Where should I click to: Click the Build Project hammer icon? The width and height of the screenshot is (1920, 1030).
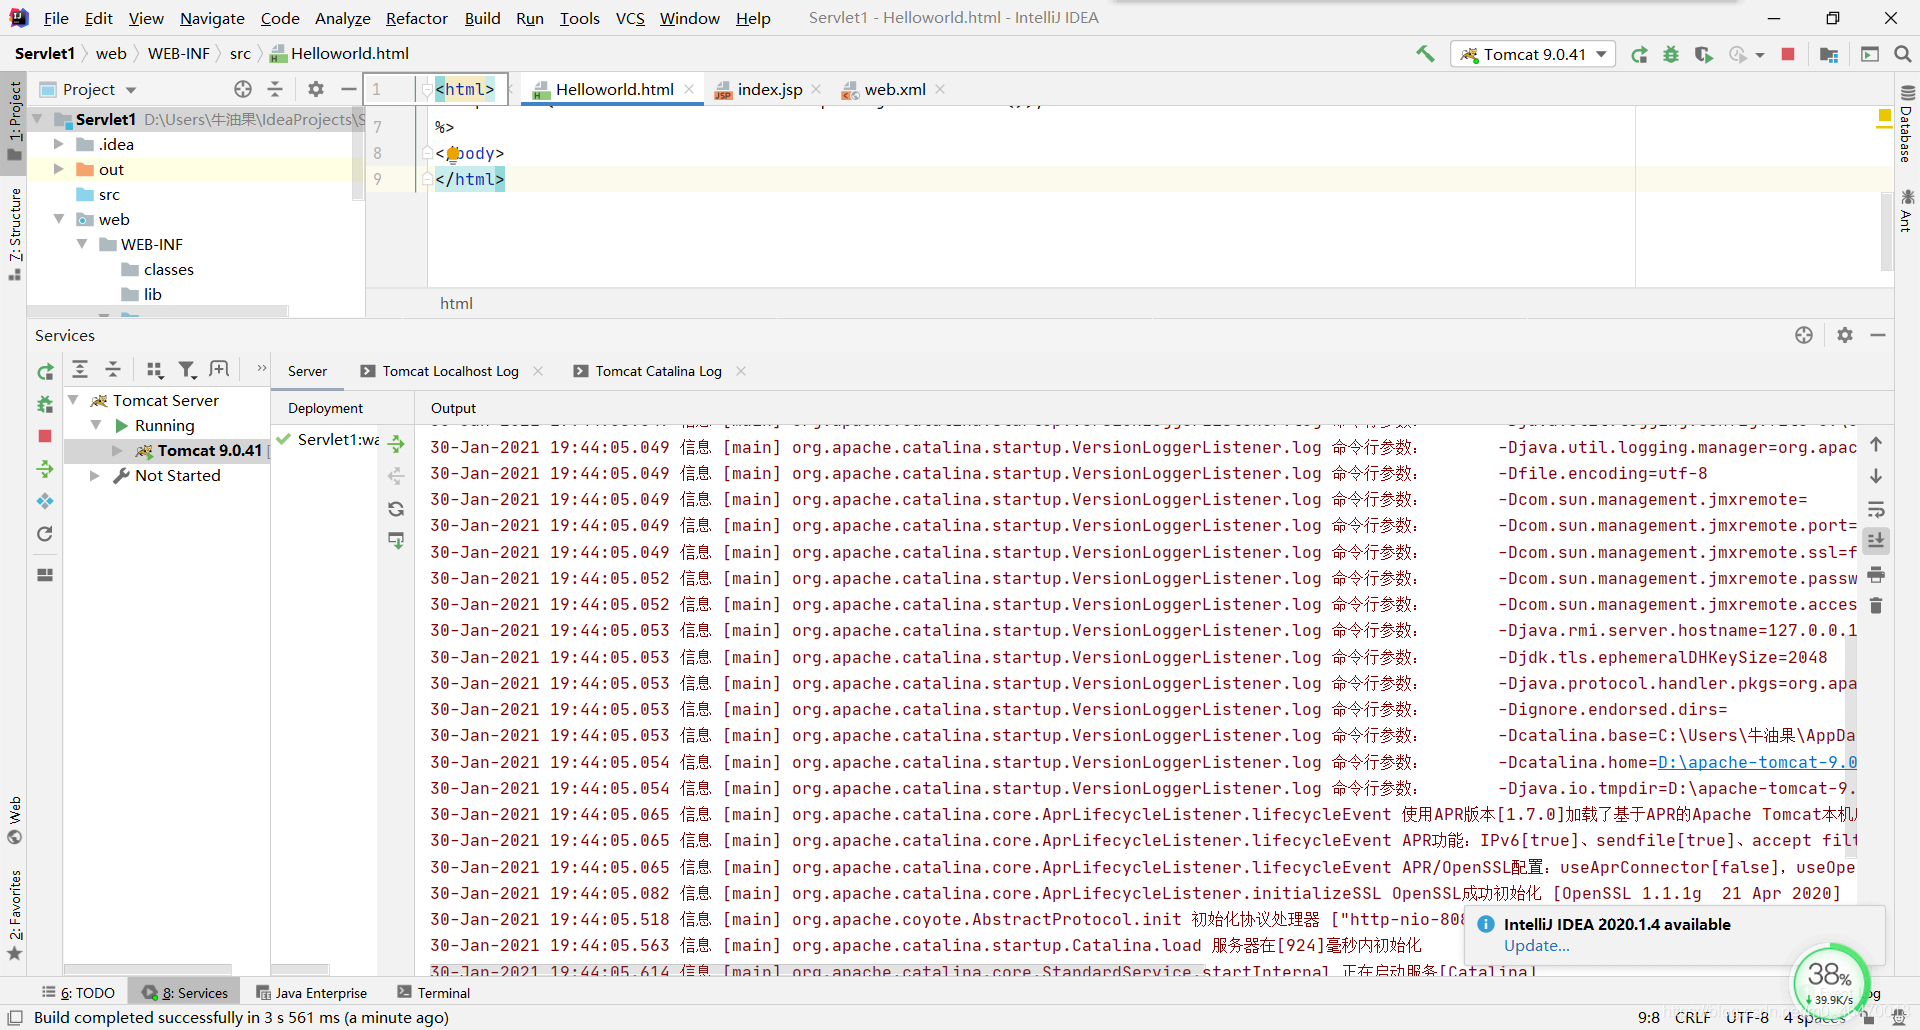click(x=1425, y=54)
